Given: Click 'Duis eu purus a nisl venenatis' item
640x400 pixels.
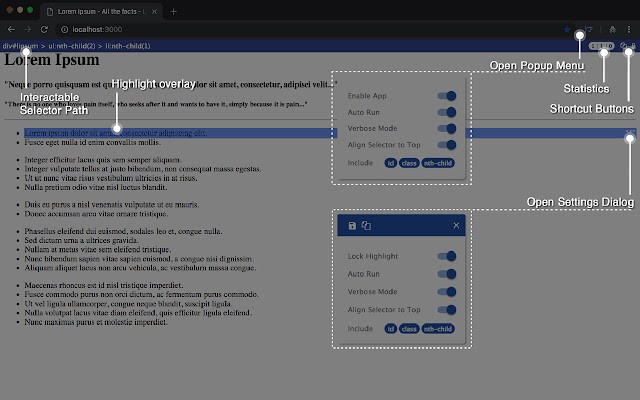Looking at the screenshot, I should 112,204.
